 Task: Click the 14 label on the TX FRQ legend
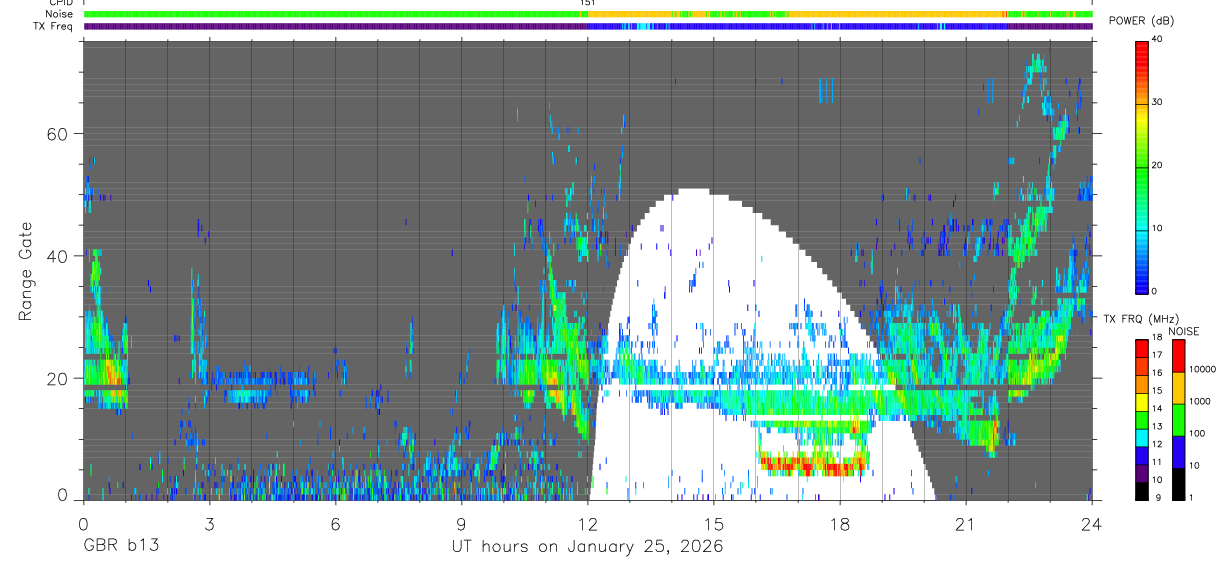1157,409
